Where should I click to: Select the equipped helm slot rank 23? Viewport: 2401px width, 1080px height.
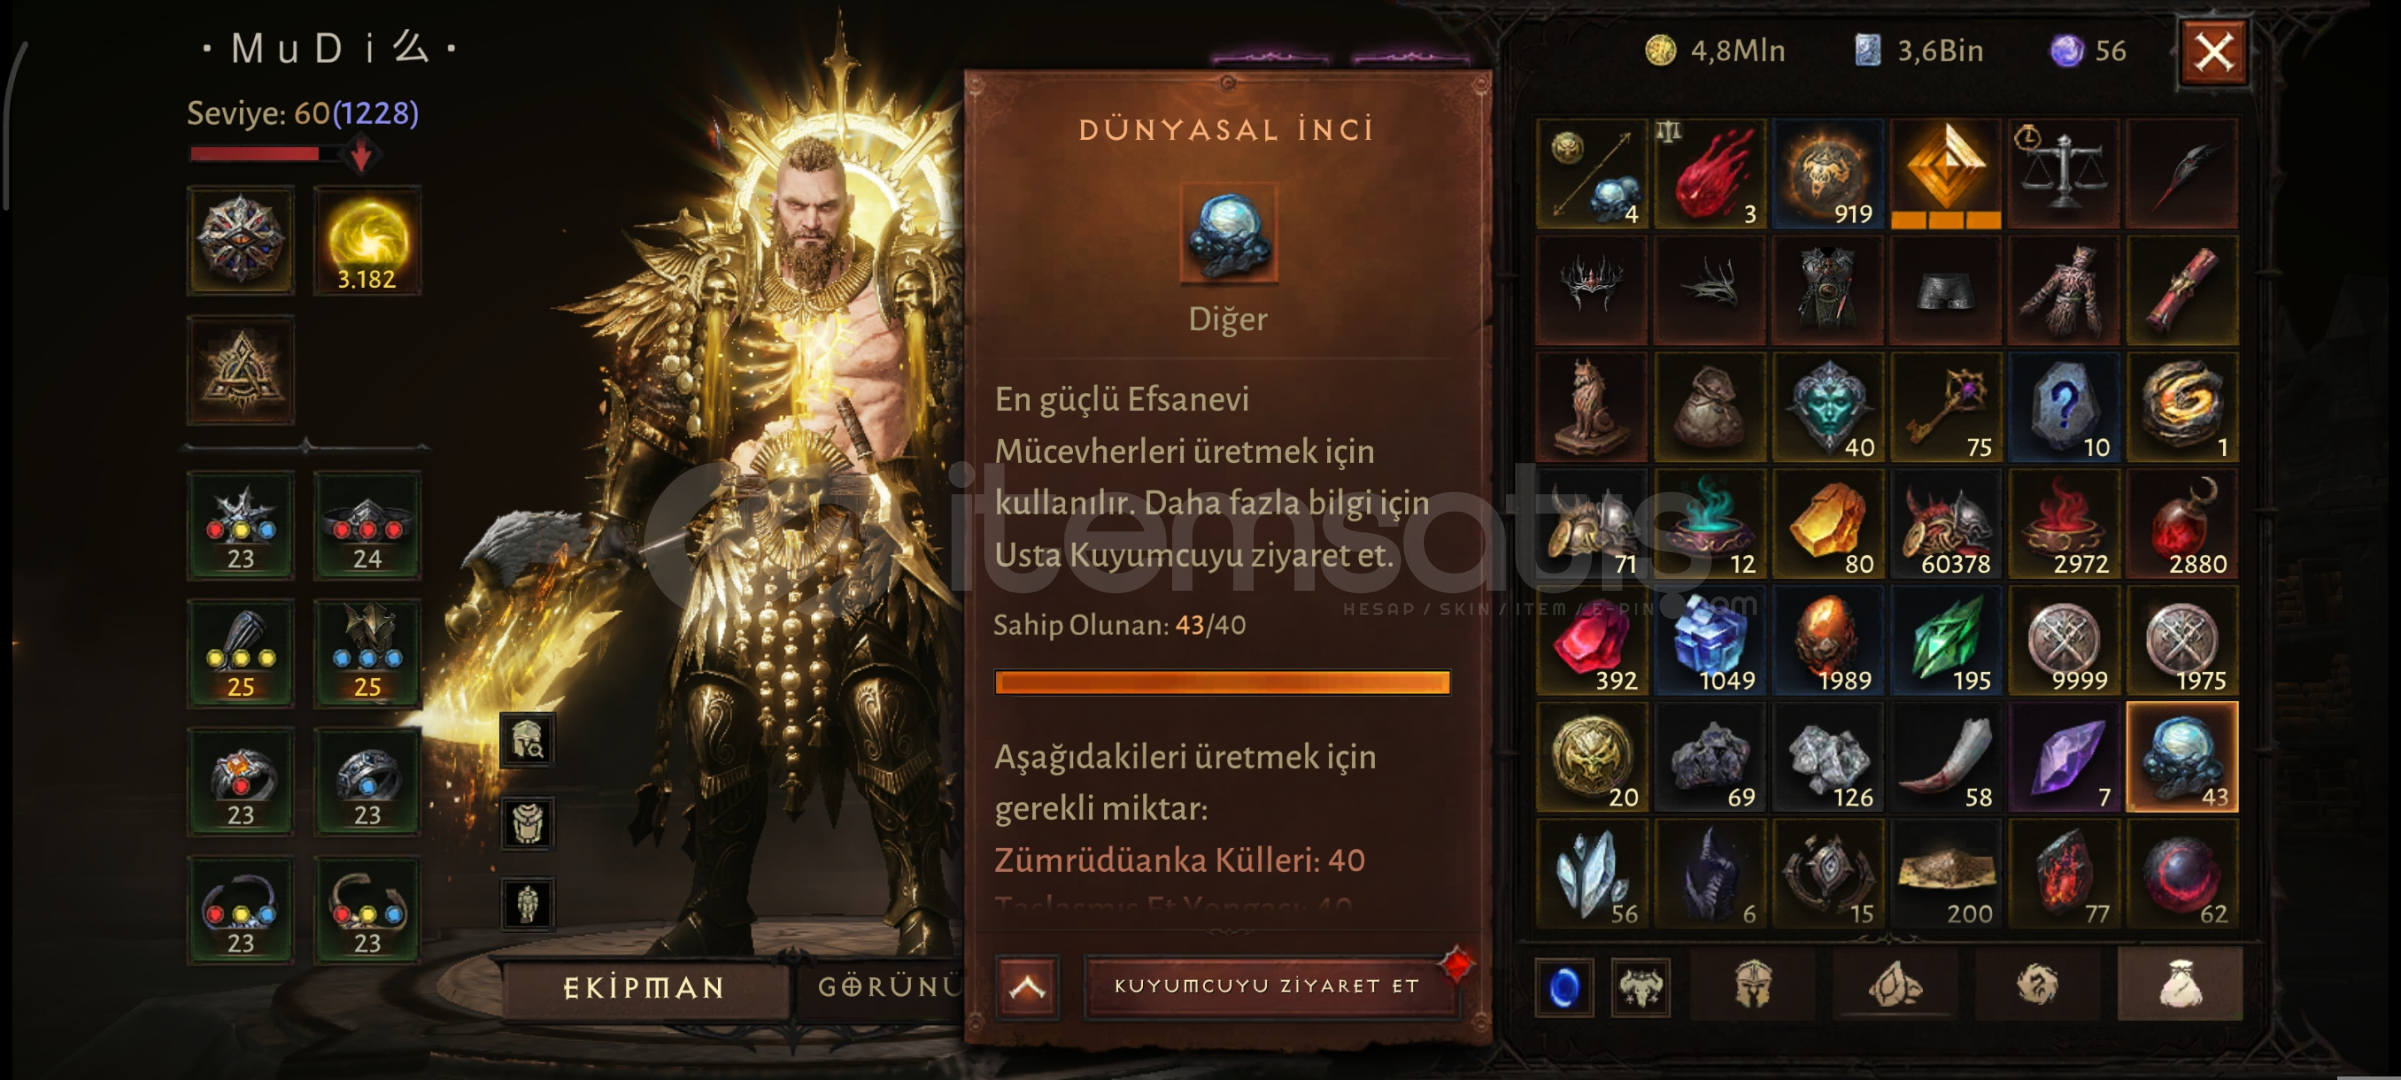coord(240,525)
